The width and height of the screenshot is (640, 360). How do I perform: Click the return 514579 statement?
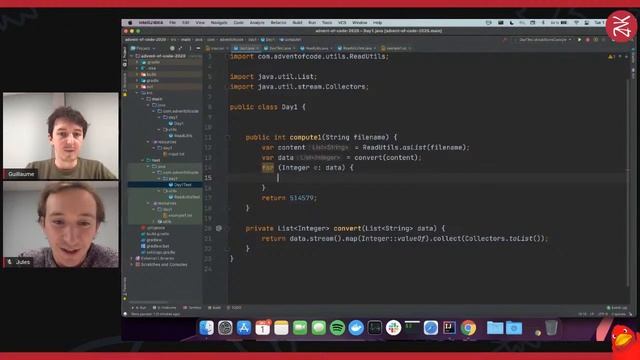(x=289, y=198)
